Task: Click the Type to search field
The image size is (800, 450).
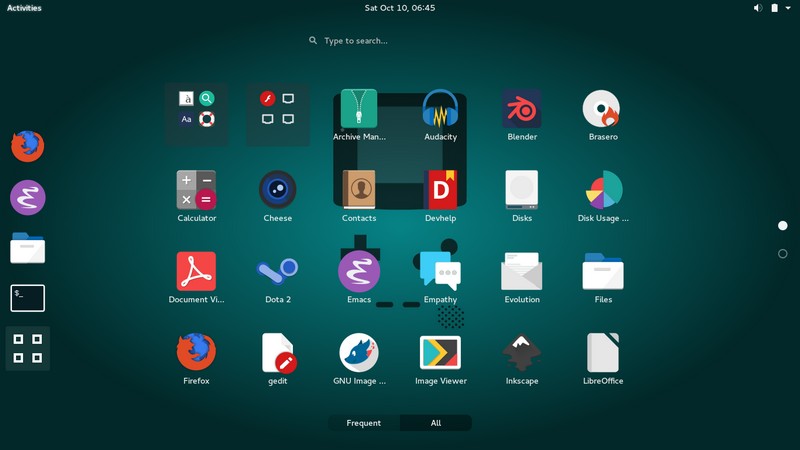Action: pyautogui.click(x=400, y=40)
